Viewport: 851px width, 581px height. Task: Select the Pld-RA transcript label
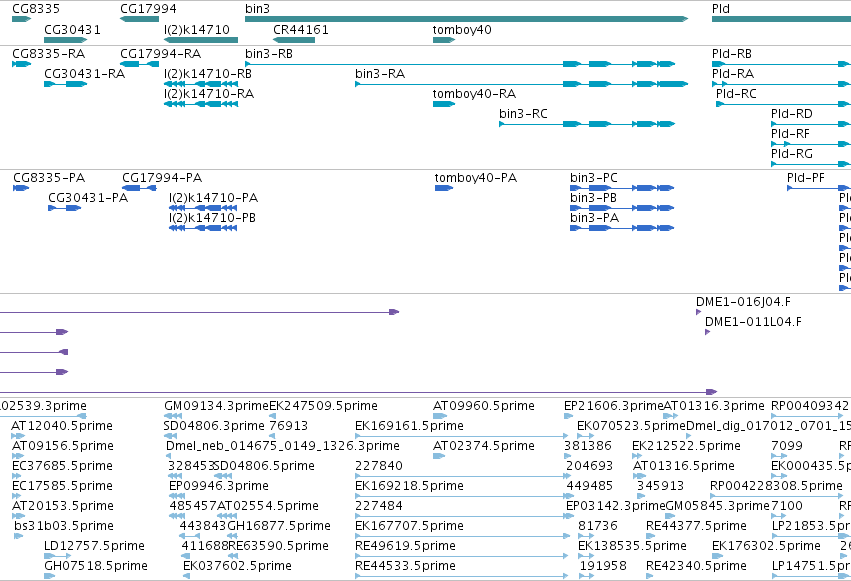(x=733, y=74)
